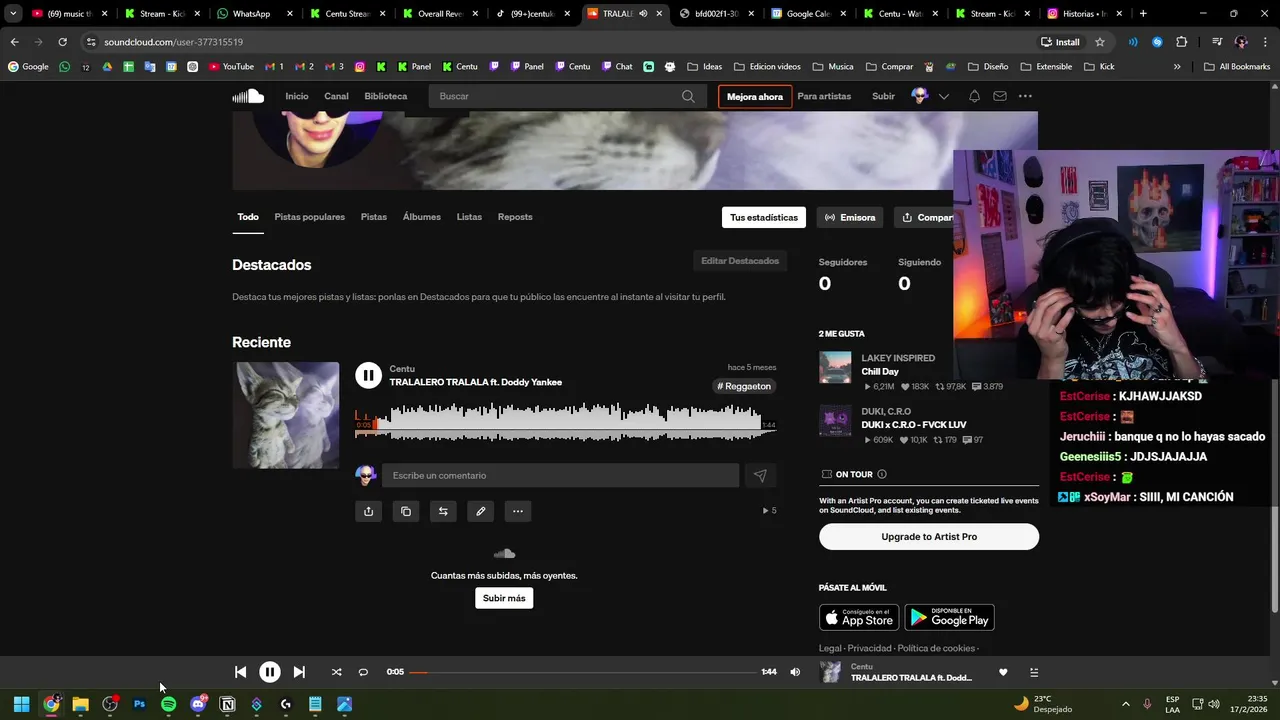Switch to the Reposts tab
The height and width of the screenshot is (720, 1280).
click(515, 217)
